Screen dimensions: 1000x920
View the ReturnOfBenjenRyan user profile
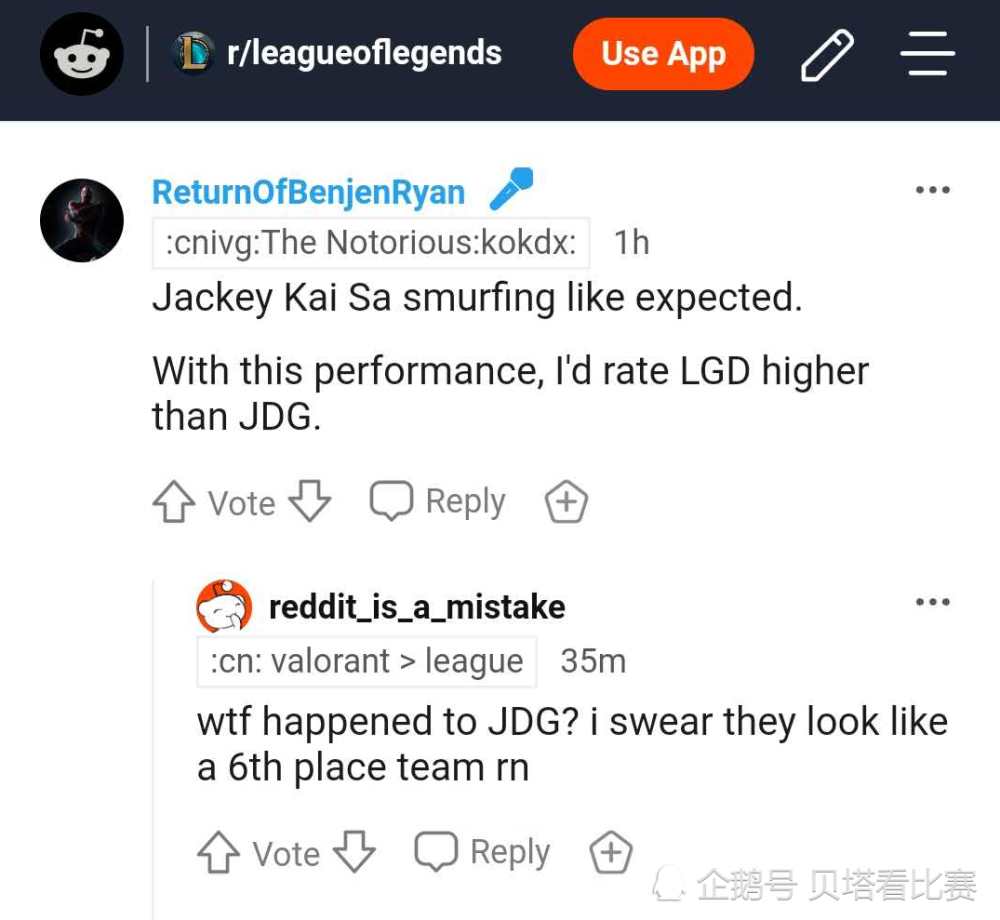309,192
